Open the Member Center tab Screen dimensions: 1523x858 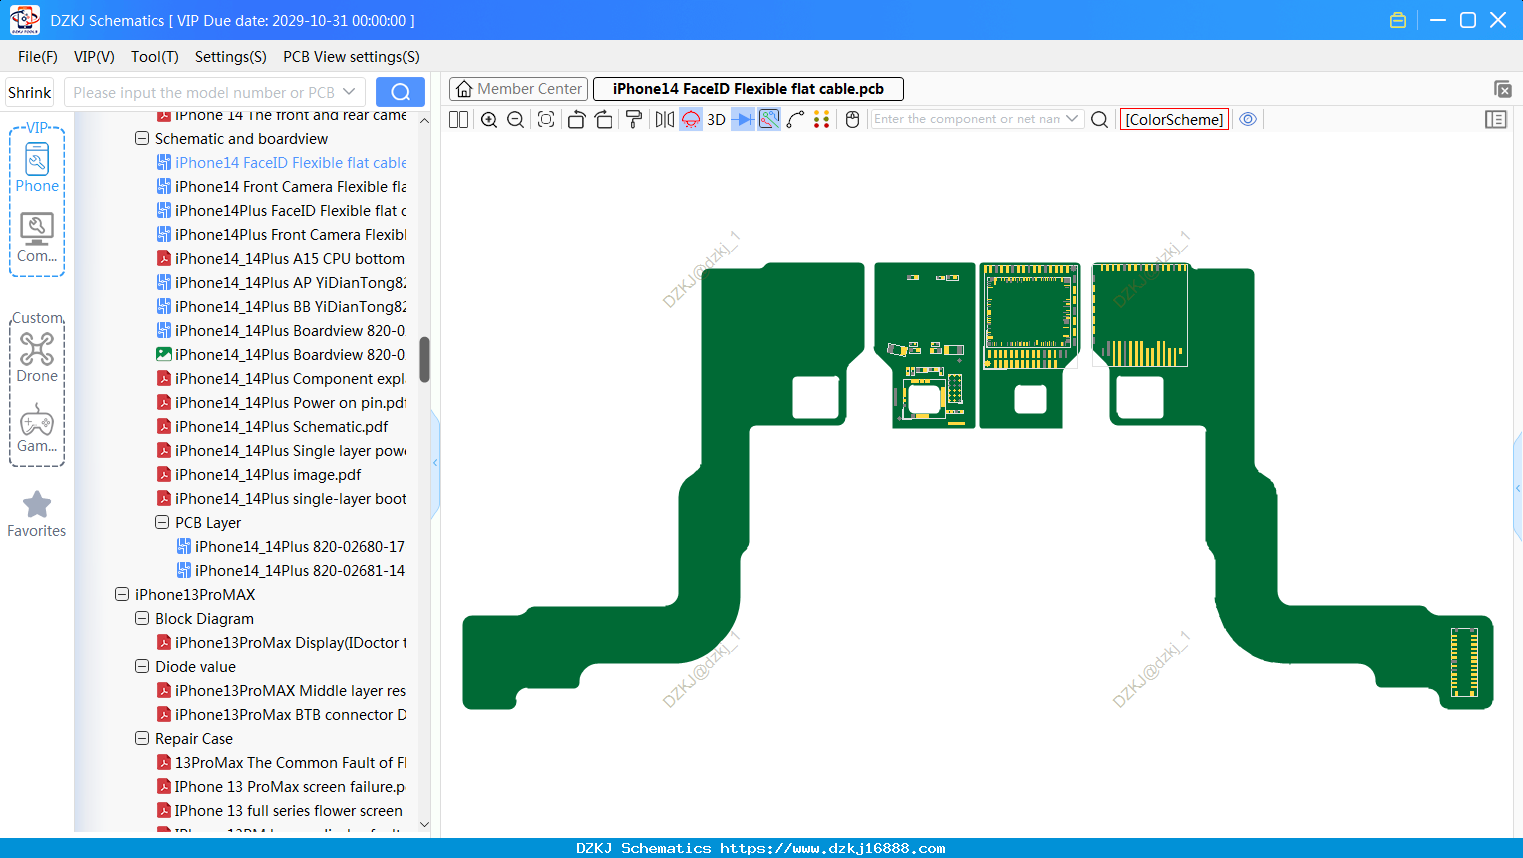(x=518, y=89)
